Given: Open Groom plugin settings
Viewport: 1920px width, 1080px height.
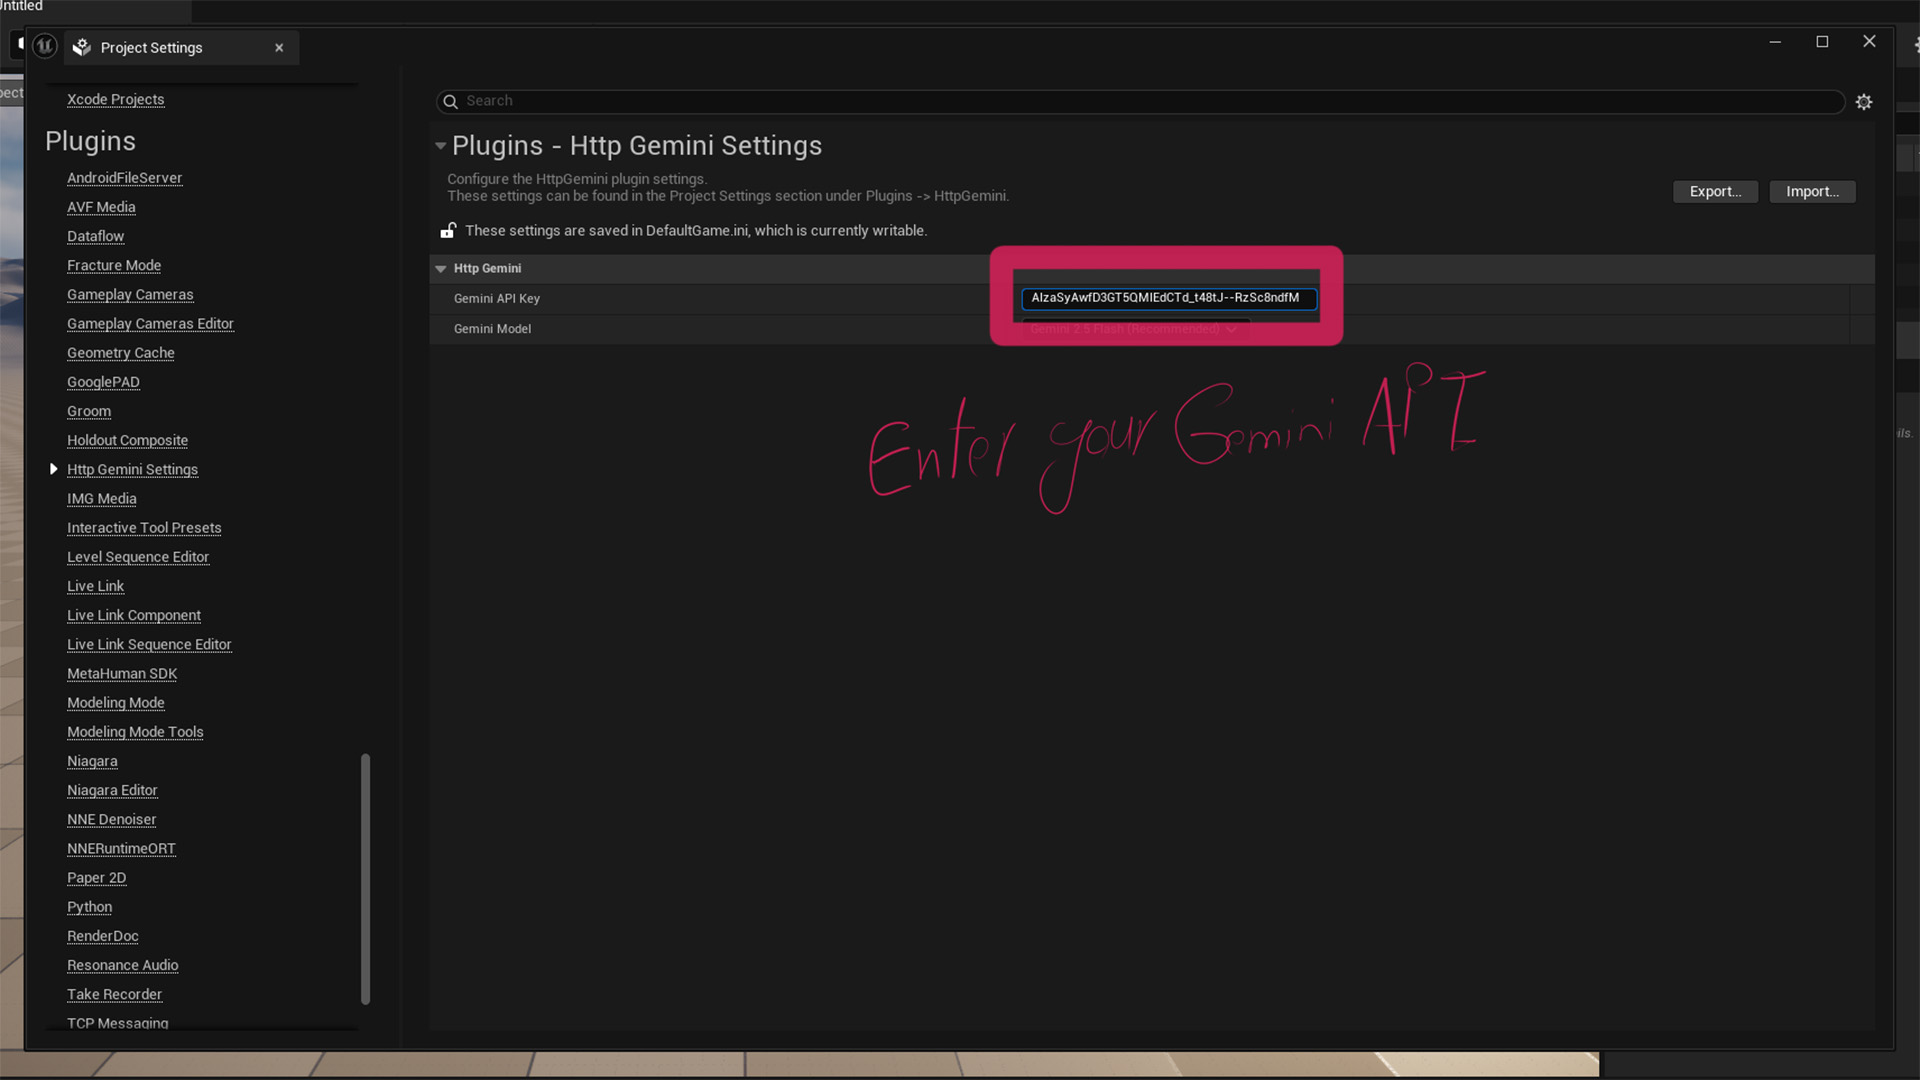Looking at the screenshot, I should click(89, 411).
